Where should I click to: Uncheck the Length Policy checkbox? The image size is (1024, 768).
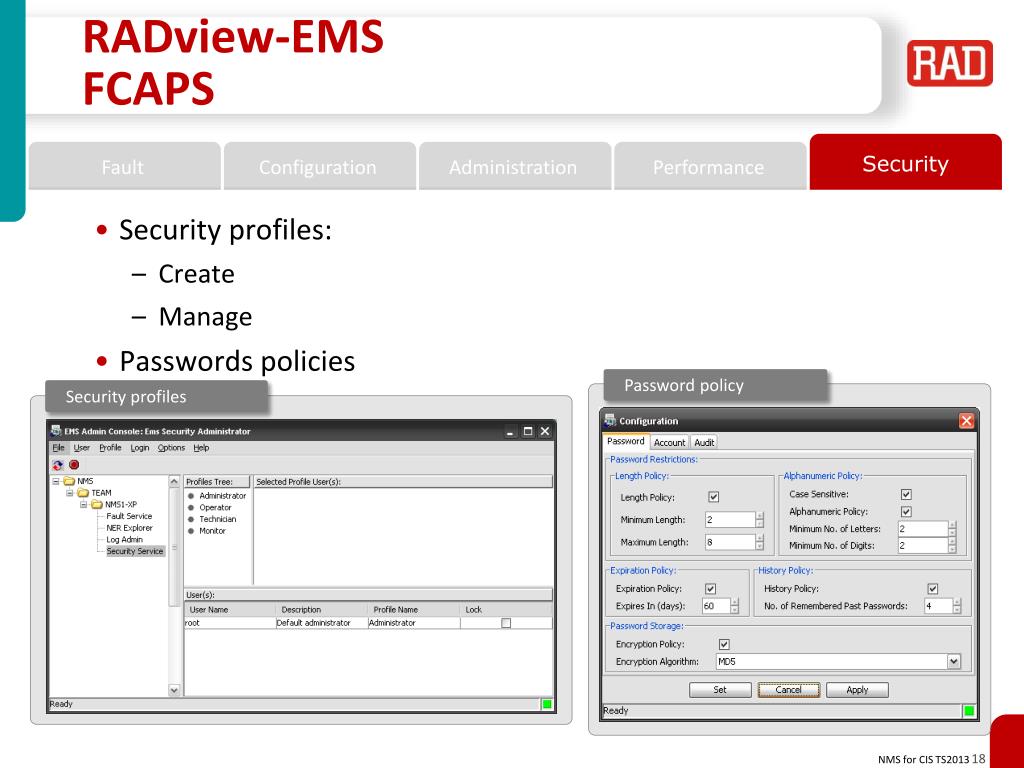pyautogui.click(x=714, y=497)
